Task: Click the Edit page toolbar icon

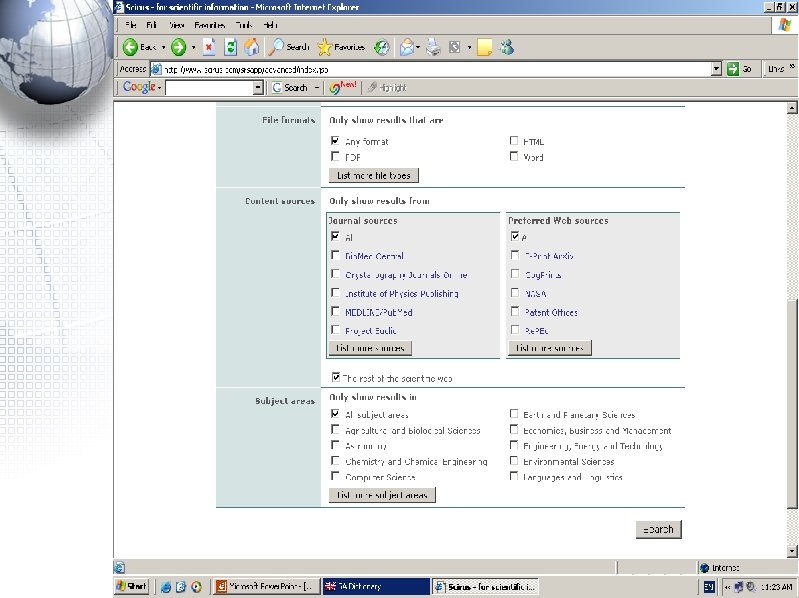Action: pyautogui.click(x=454, y=47)
